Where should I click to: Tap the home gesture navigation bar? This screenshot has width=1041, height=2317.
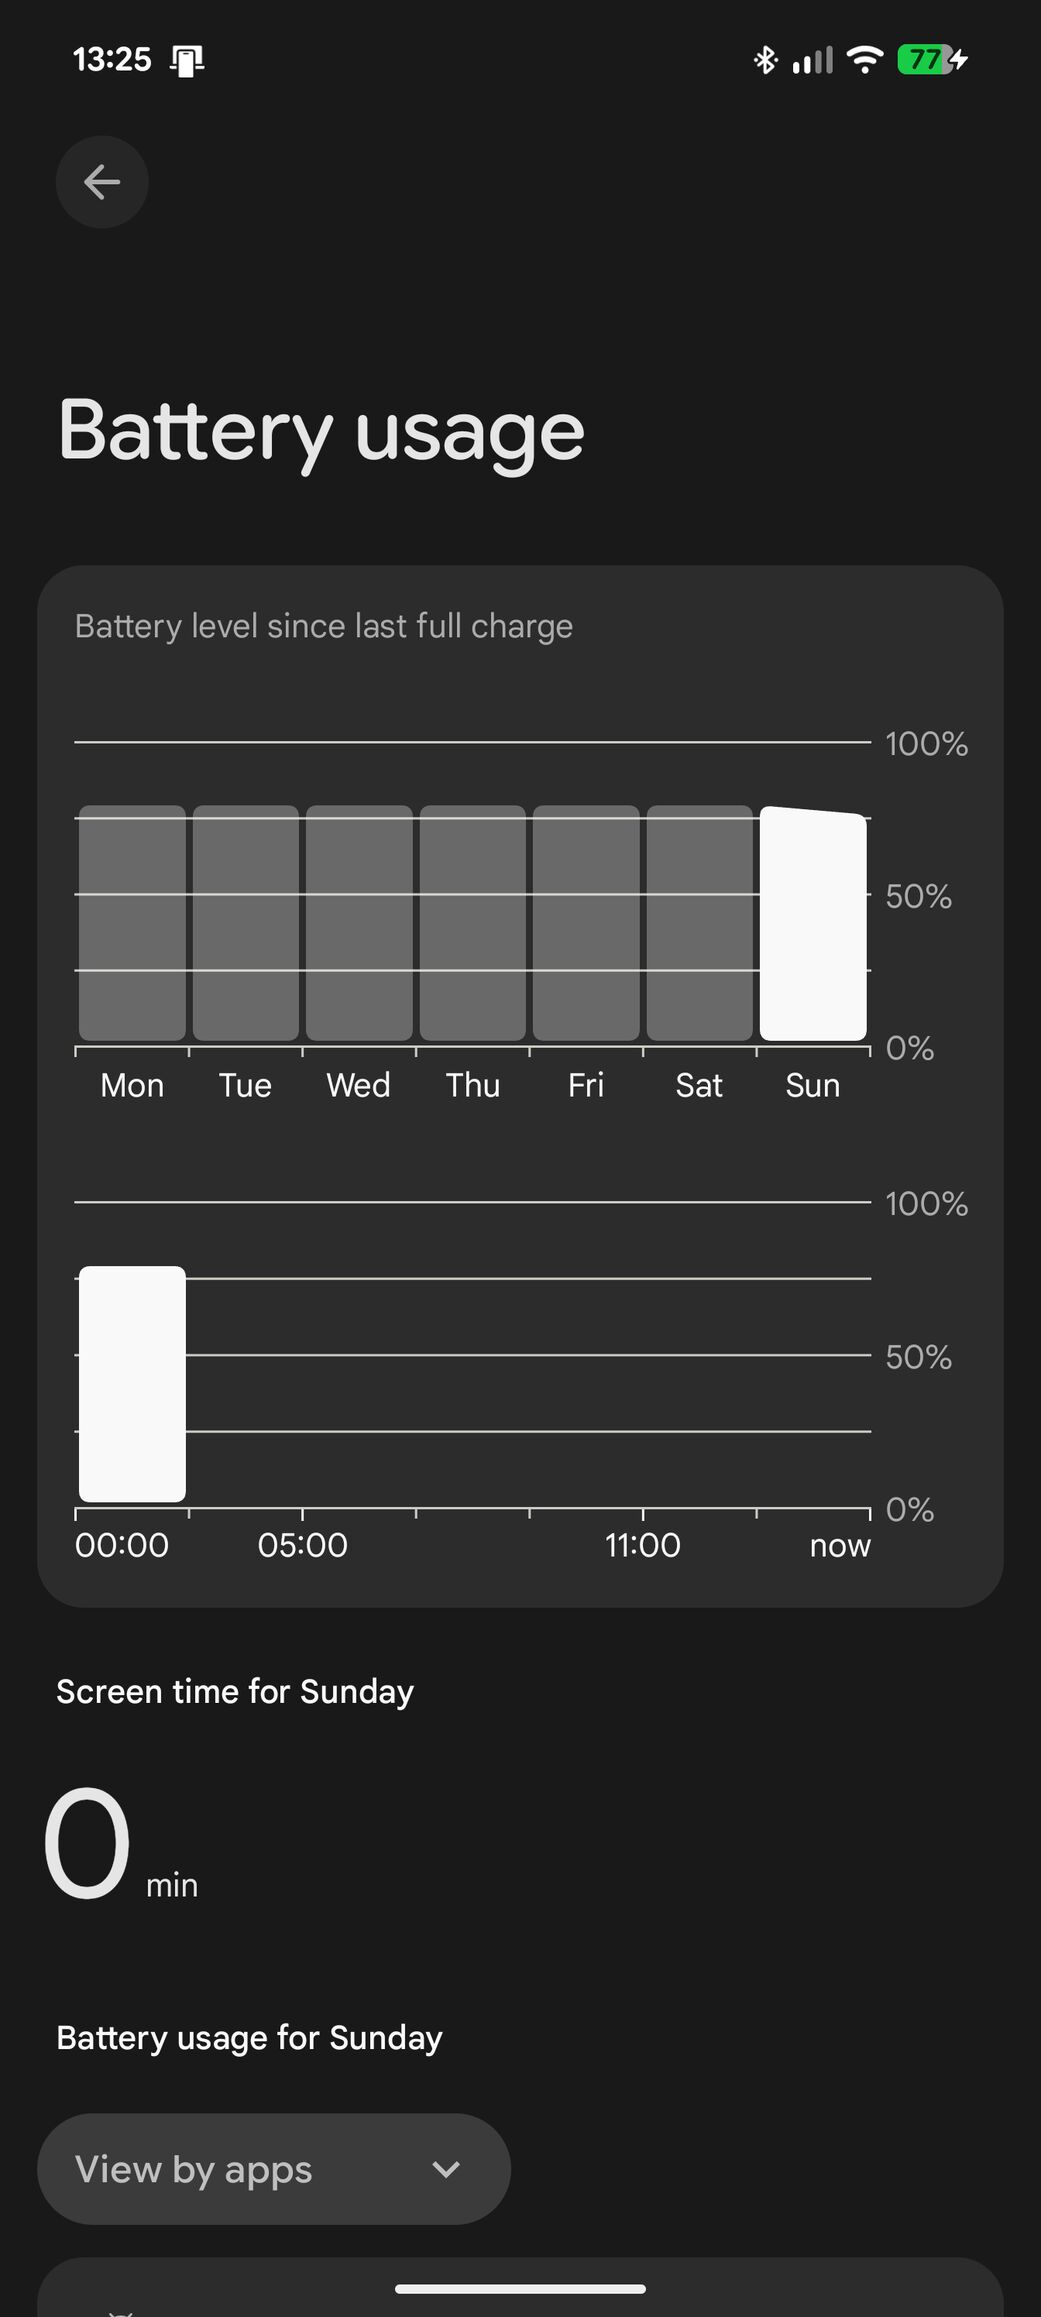[x=520, y=2288]
